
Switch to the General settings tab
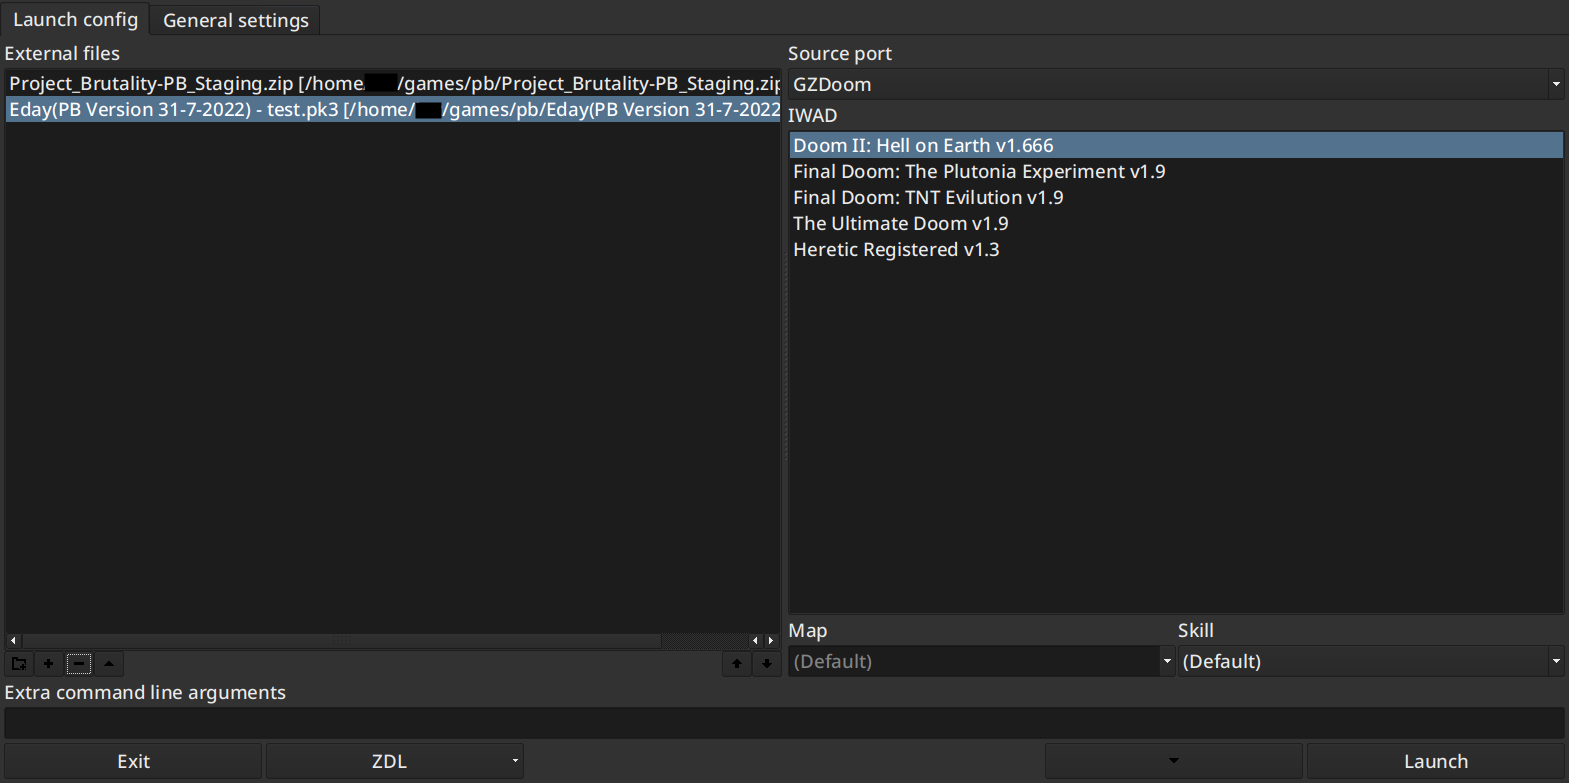click(236, 20)
